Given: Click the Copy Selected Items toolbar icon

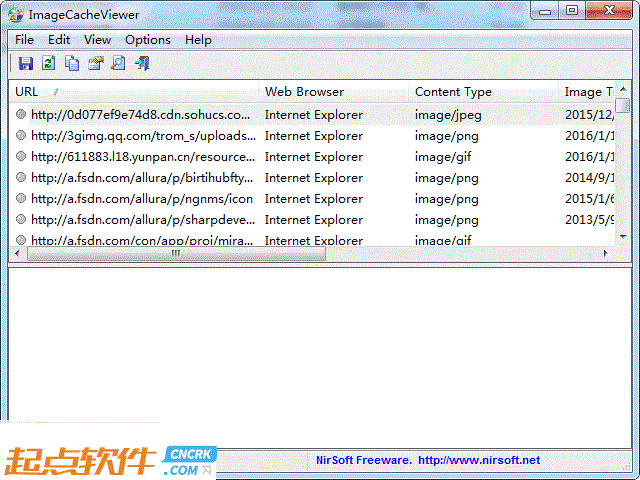Looking at the screenshot, I should coord(72,63).
